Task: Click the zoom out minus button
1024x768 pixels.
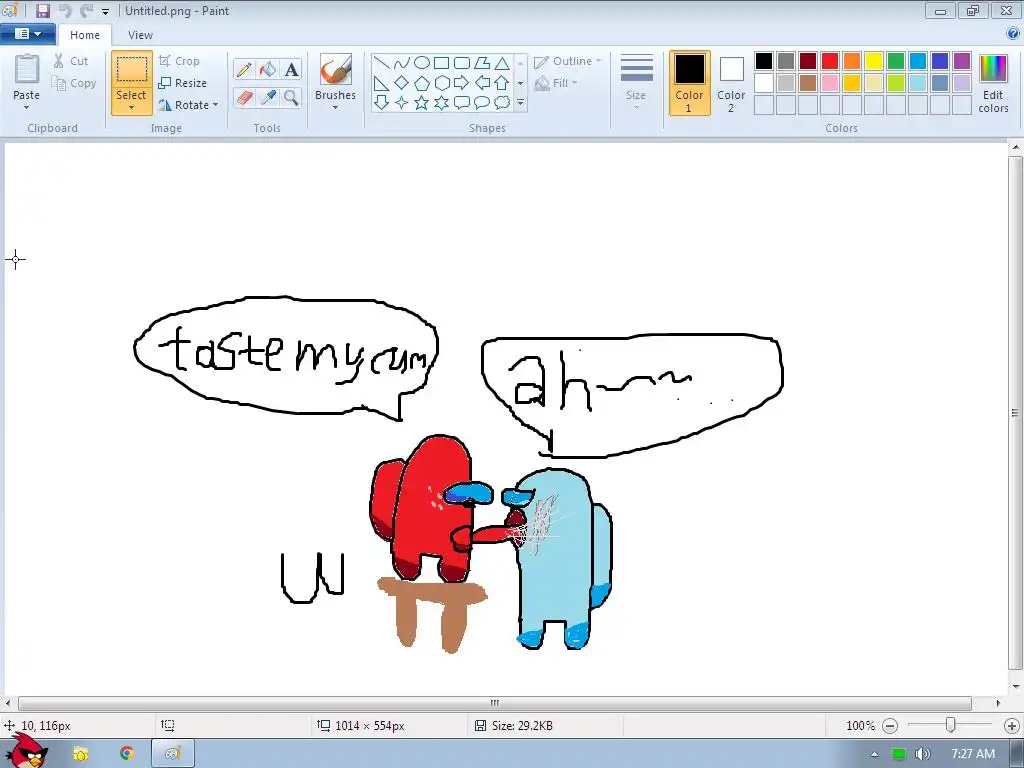Action: (890, 726)
